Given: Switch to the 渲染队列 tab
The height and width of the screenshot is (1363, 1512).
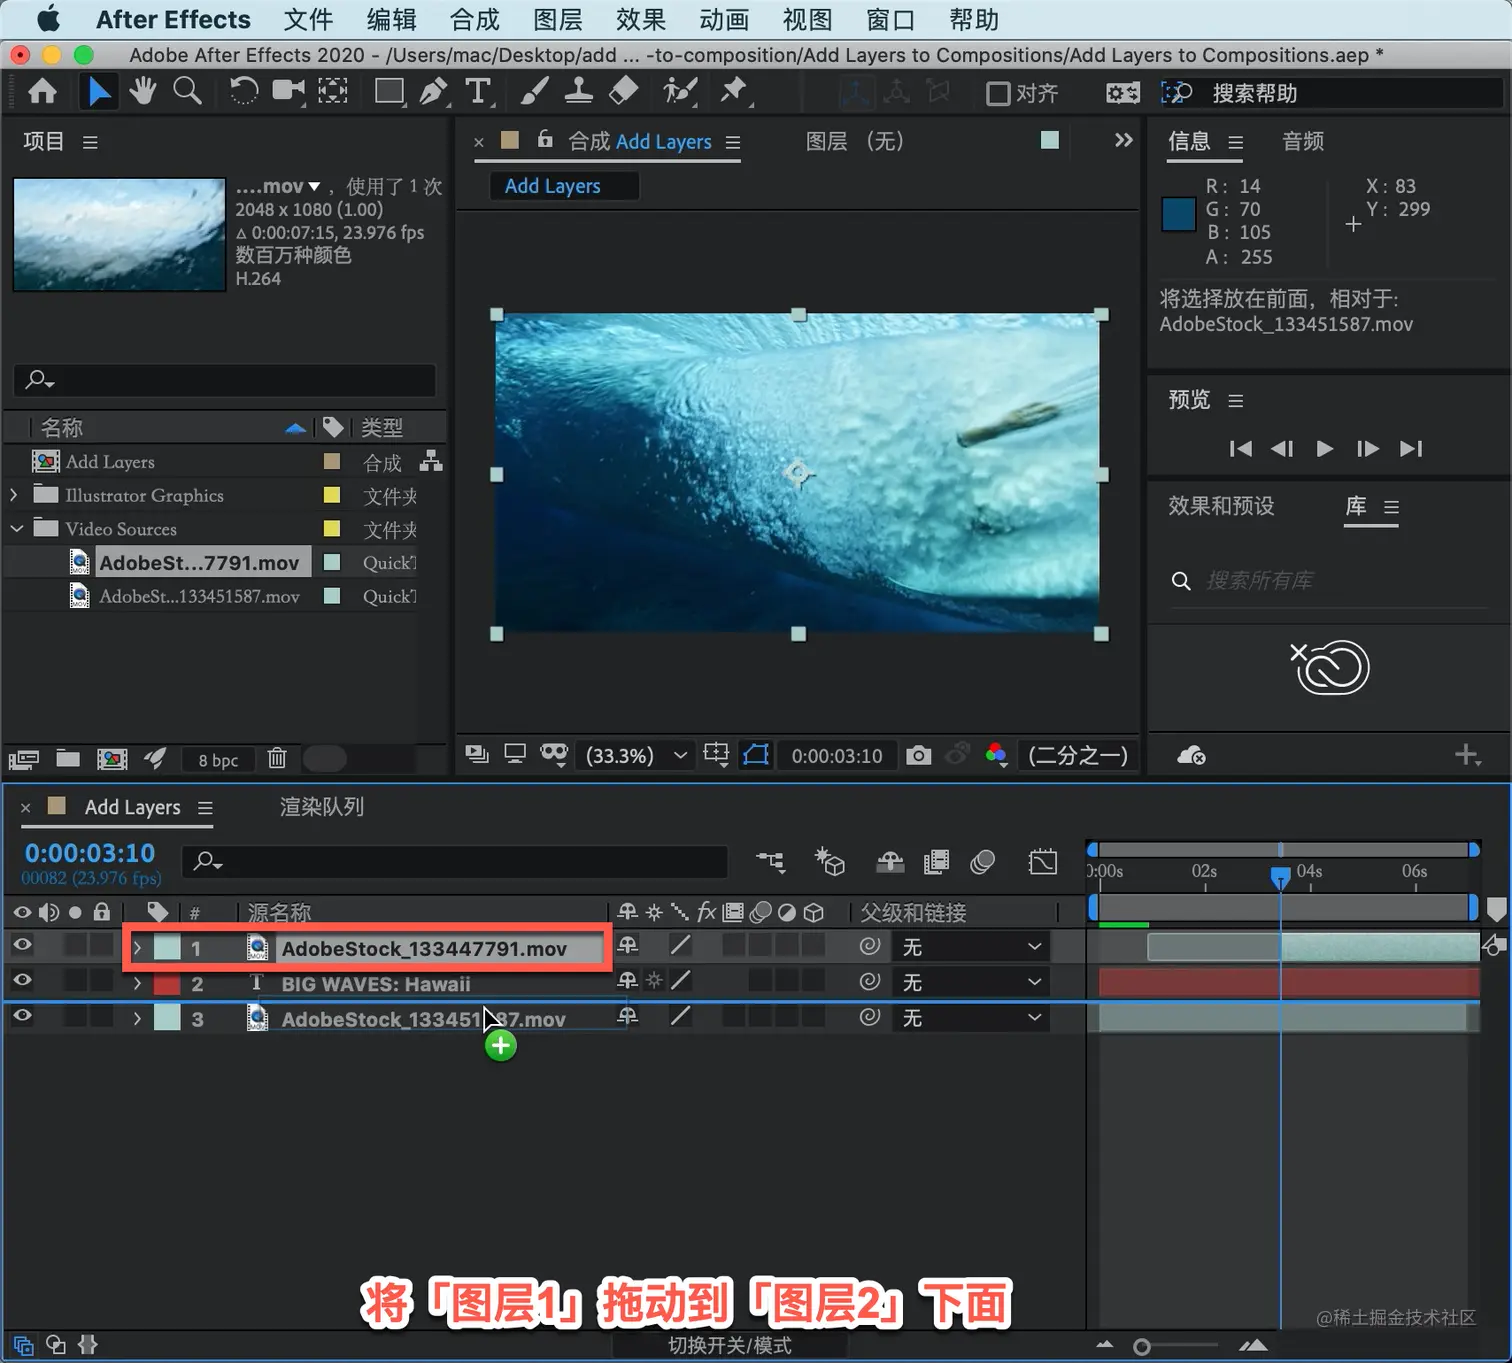Looking at the screenshot, I should [321, 807].
